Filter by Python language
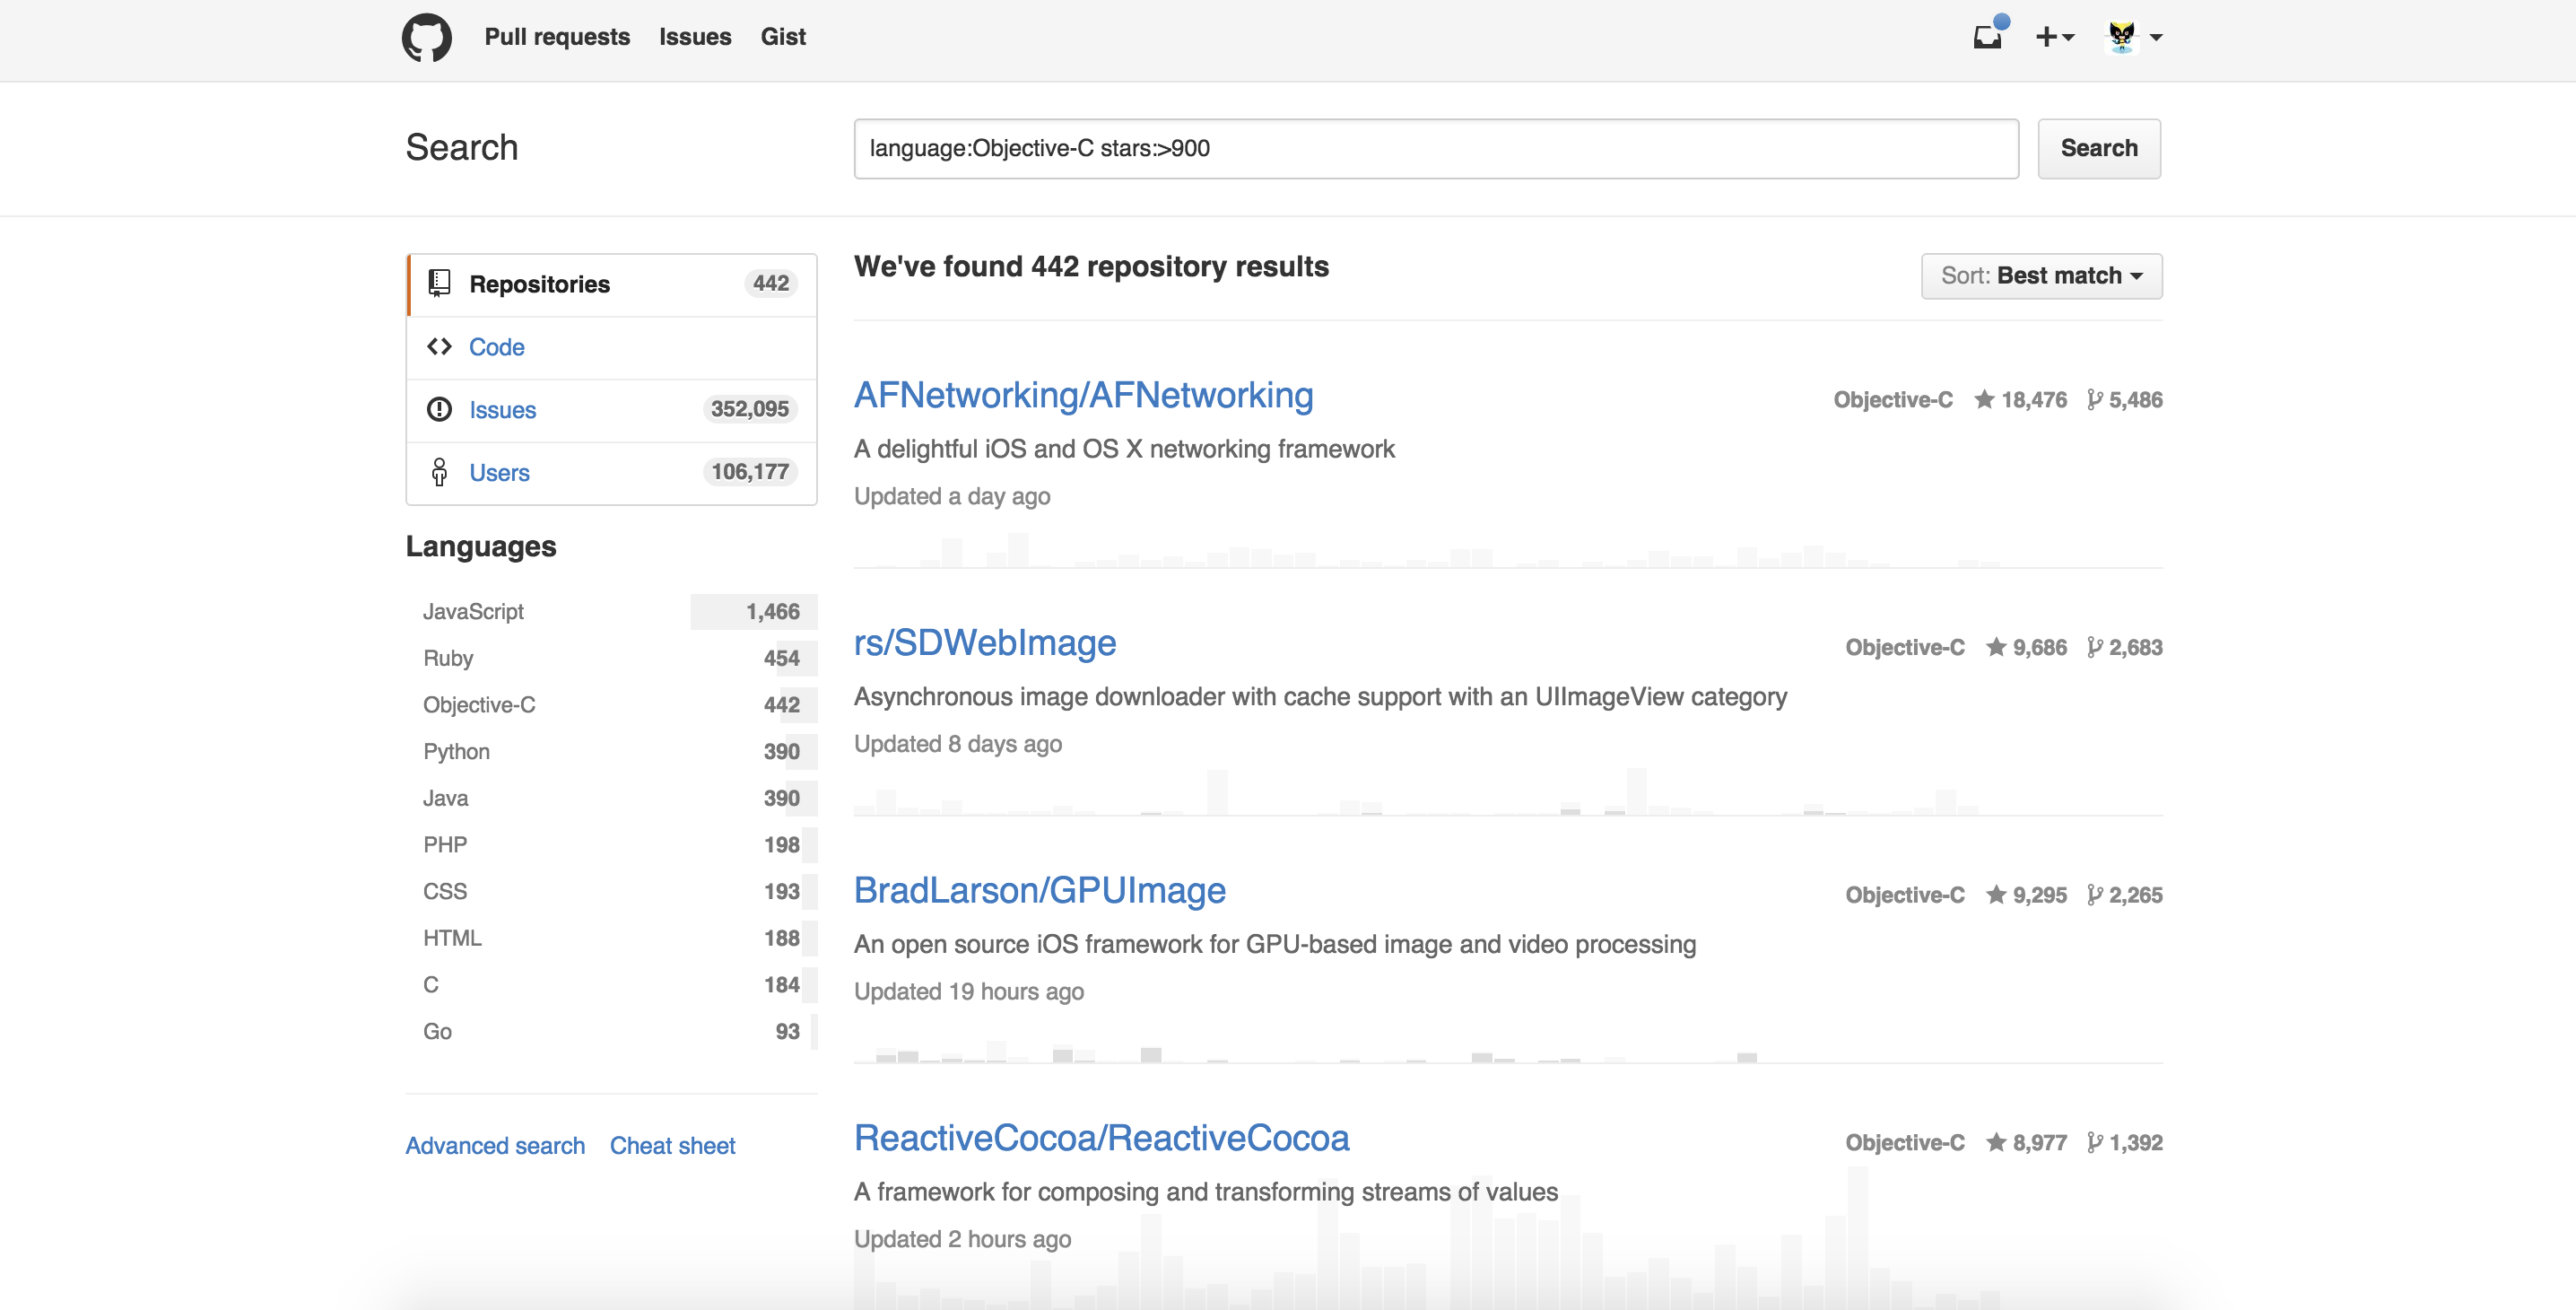Image resolution: width=2576 pixels, height=1310 pixels. 611,752
